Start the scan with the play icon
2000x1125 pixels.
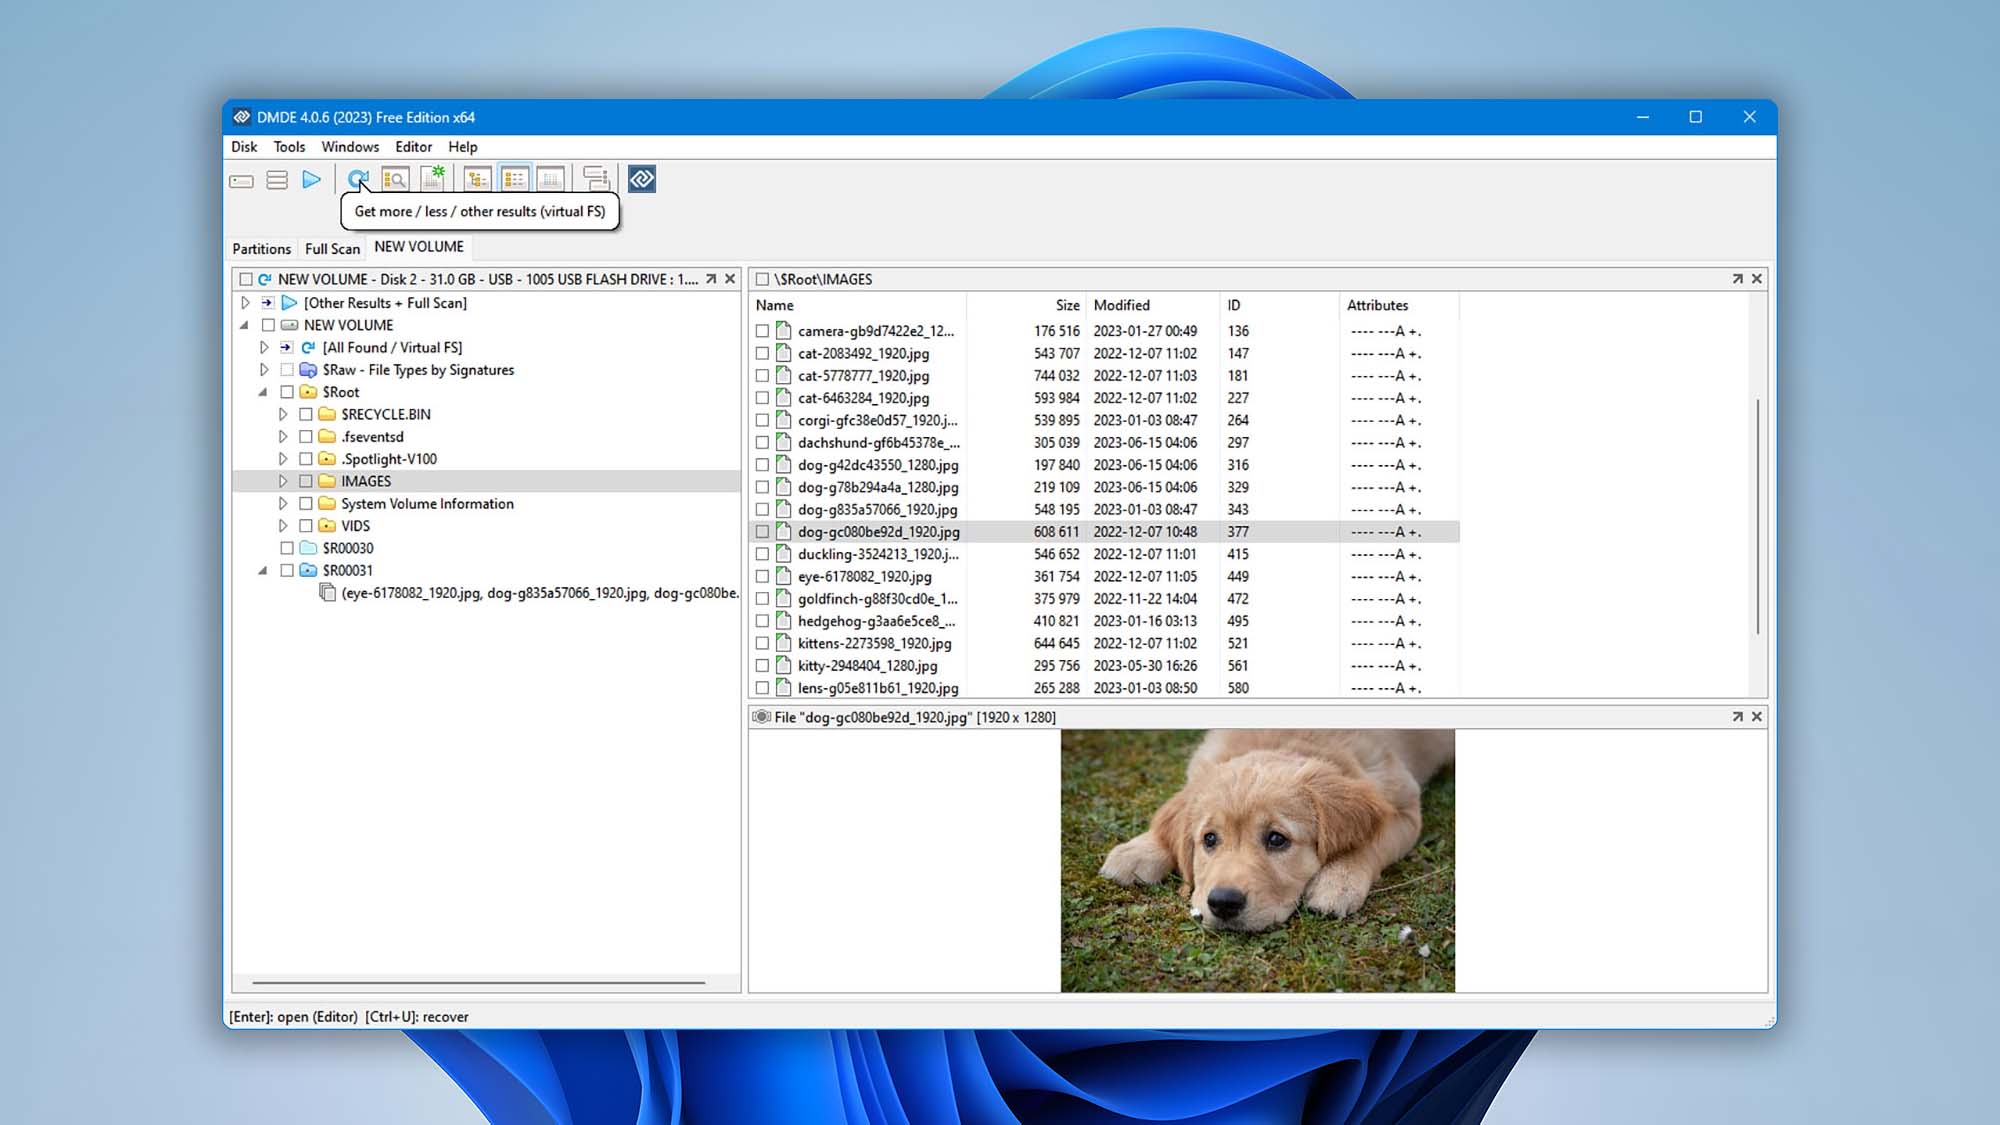click(x=310, y=179)
